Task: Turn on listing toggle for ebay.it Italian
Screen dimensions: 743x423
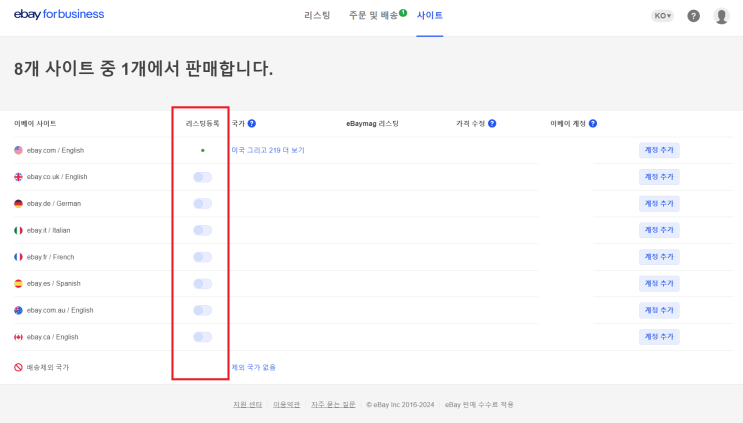Action: (x=202, y=230)
